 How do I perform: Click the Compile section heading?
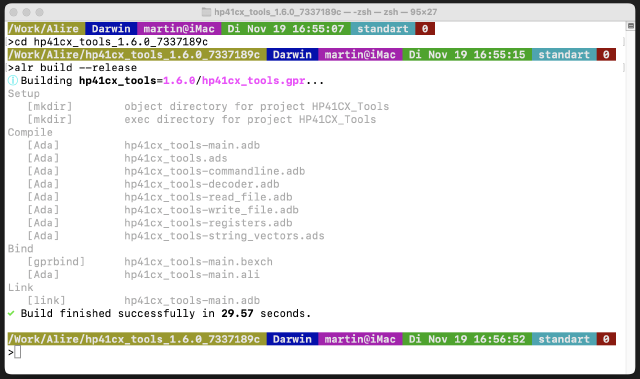(x=30, y=133)
